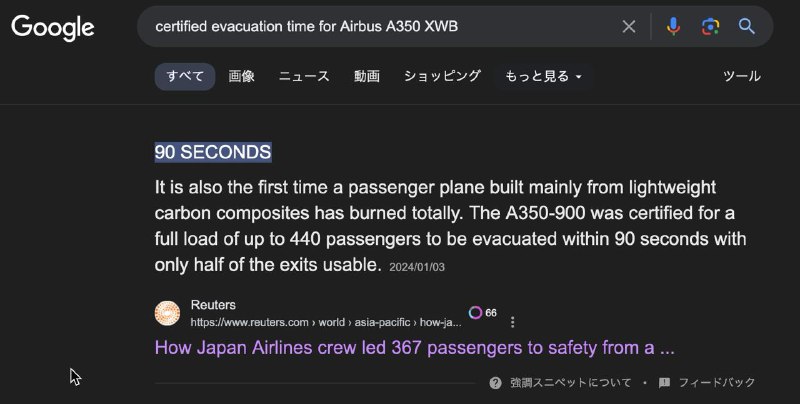Open the ニュース tab

click(304, 77)
